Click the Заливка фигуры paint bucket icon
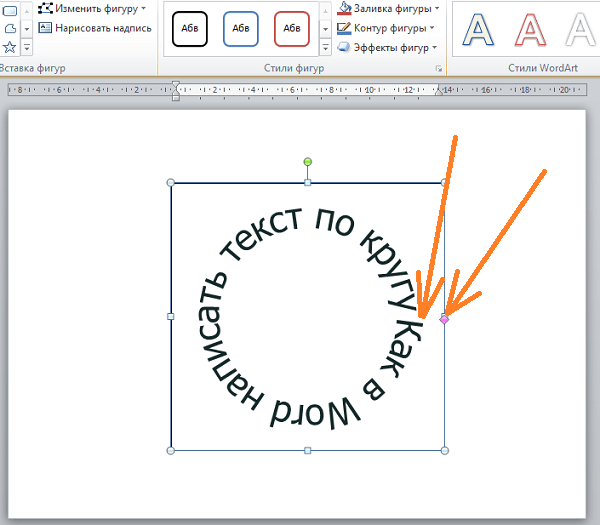Viewport: 600px width, 525px height. tap(344, 8)
